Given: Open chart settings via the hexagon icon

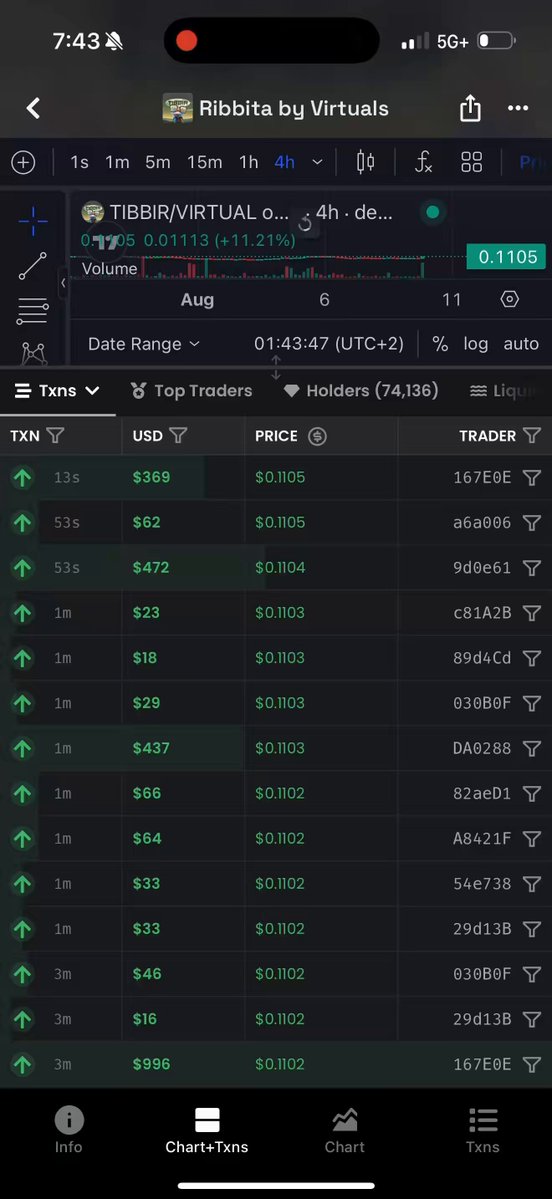Looking at the screenshot, I should (510, 299).
